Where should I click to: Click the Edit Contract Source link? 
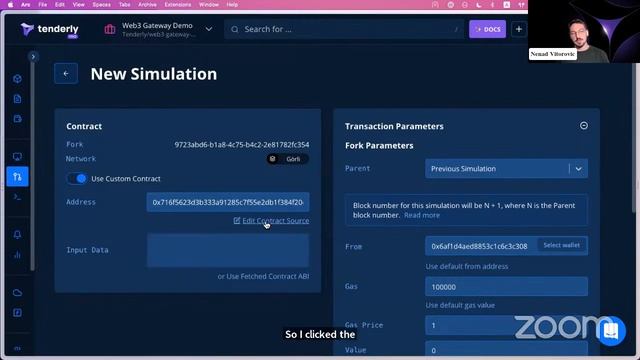(x=276, y=220)
